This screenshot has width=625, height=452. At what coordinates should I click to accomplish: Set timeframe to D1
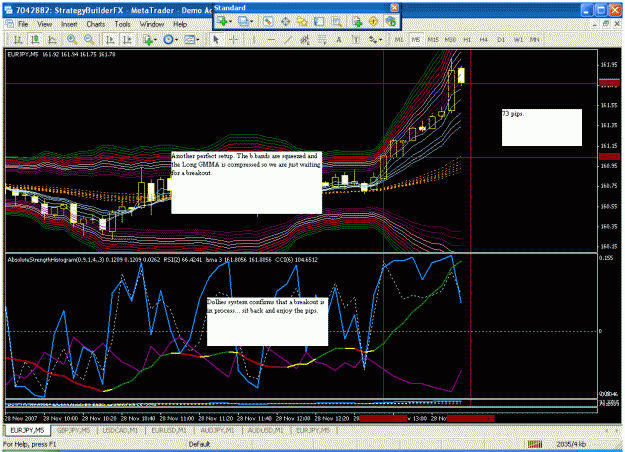(501, 39)
